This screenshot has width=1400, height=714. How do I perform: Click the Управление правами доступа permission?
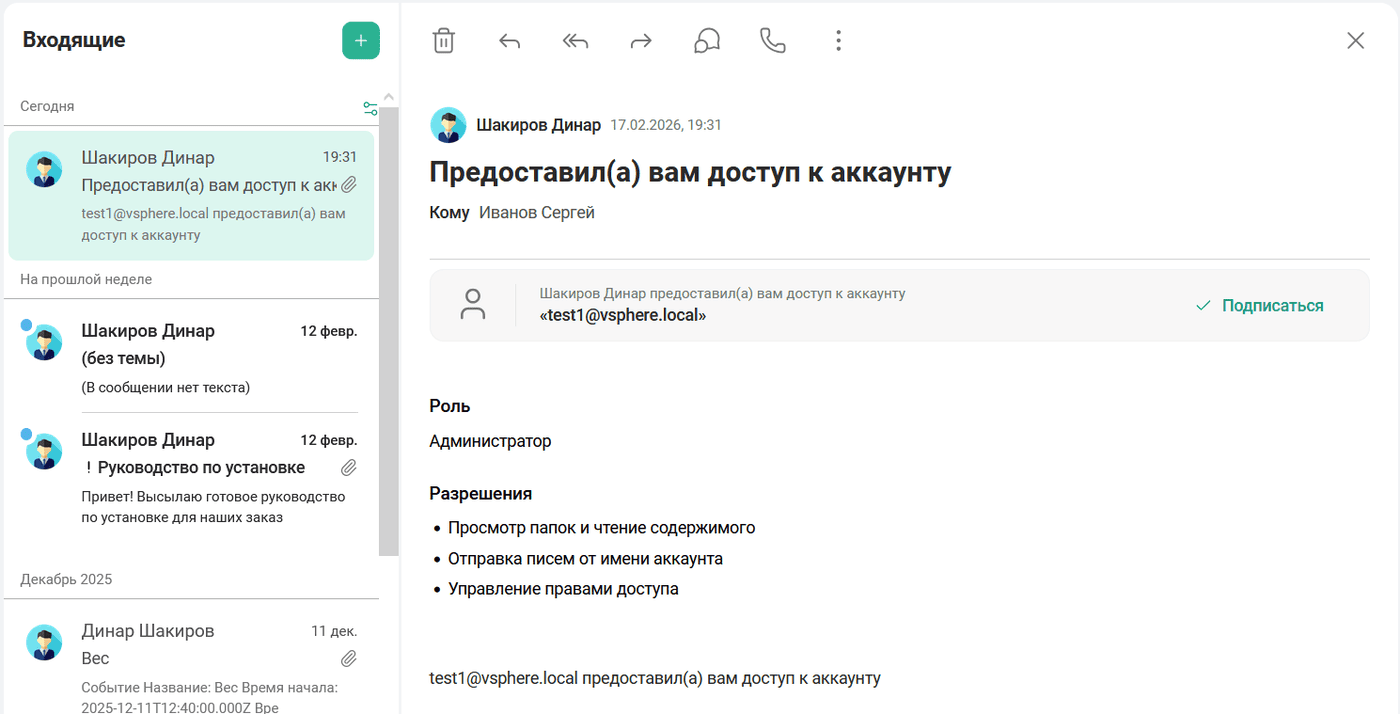tap(563, 589)
